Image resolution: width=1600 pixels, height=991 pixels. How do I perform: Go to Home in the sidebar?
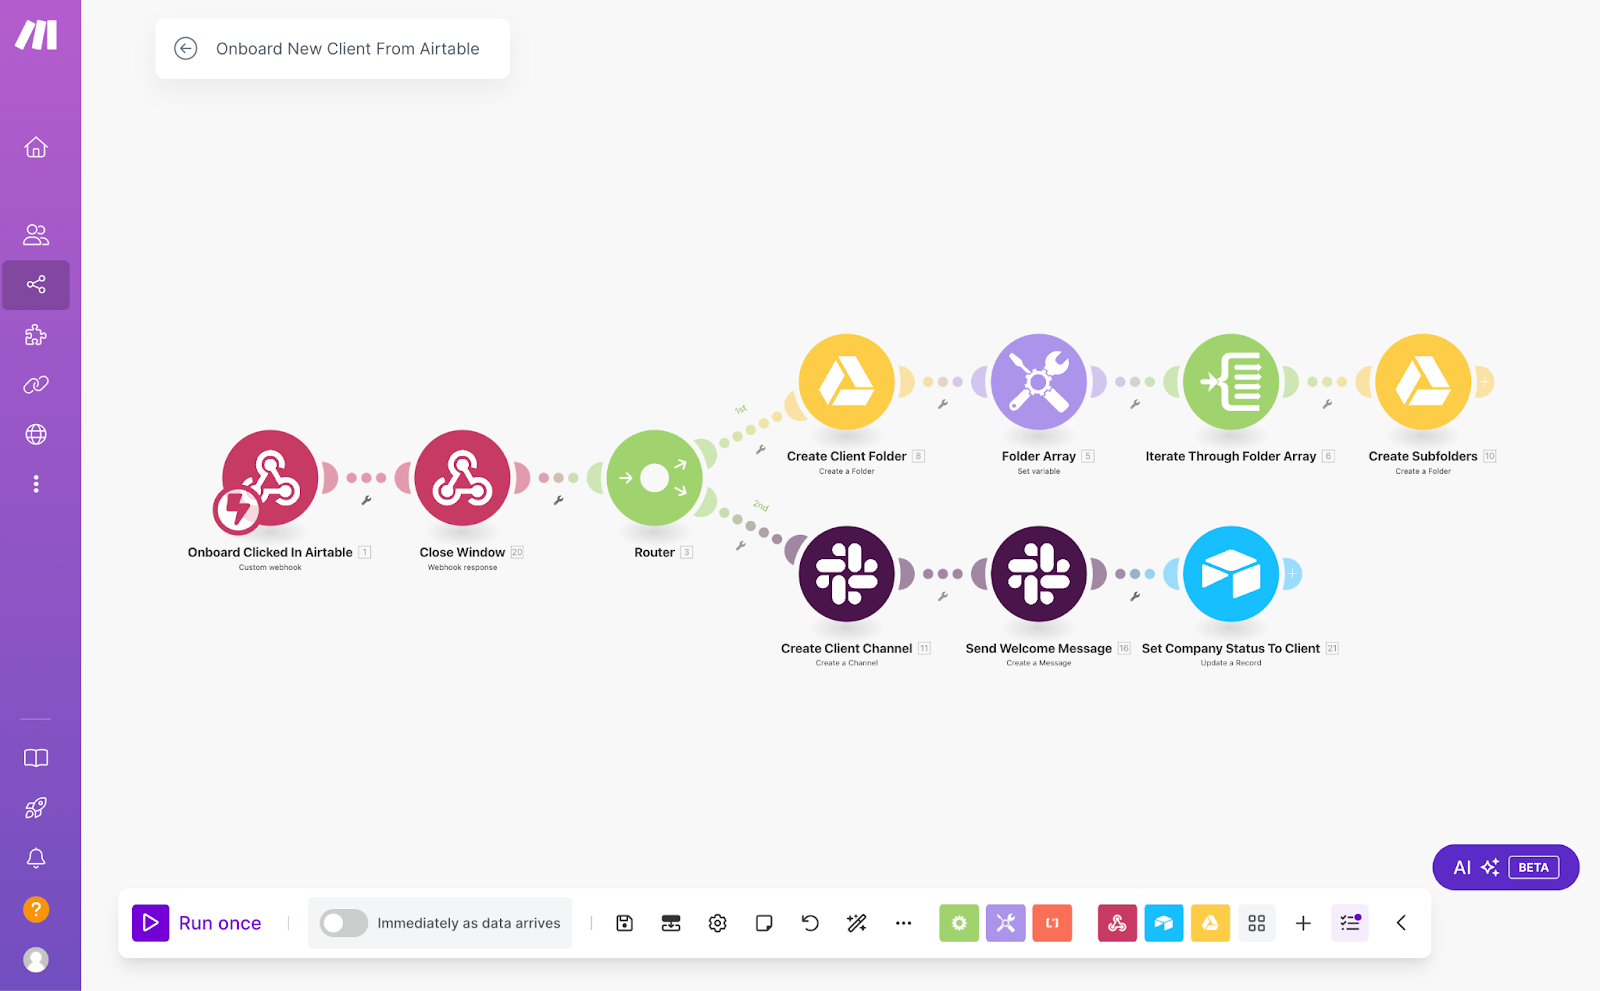click(36, 148)
